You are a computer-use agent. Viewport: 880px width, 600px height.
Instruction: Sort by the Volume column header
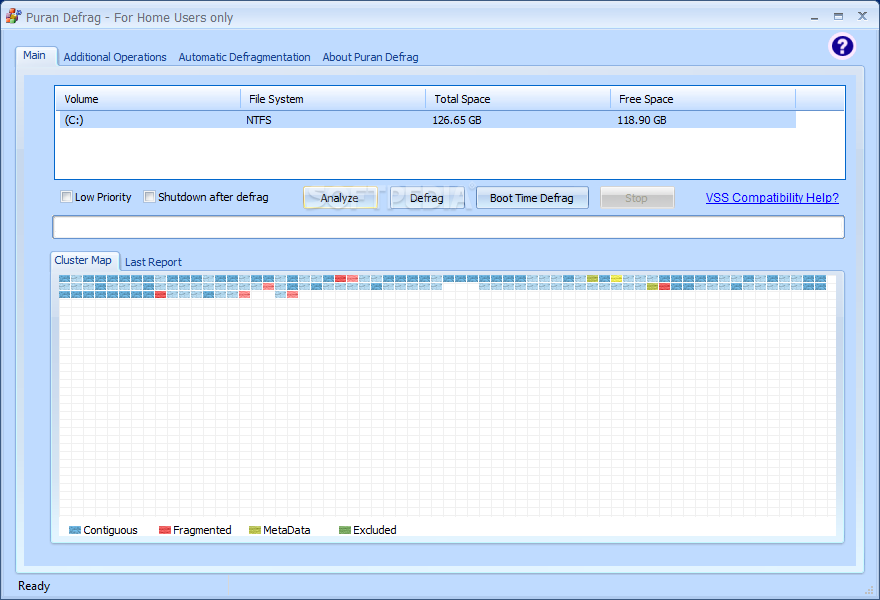tap(148, 99)
